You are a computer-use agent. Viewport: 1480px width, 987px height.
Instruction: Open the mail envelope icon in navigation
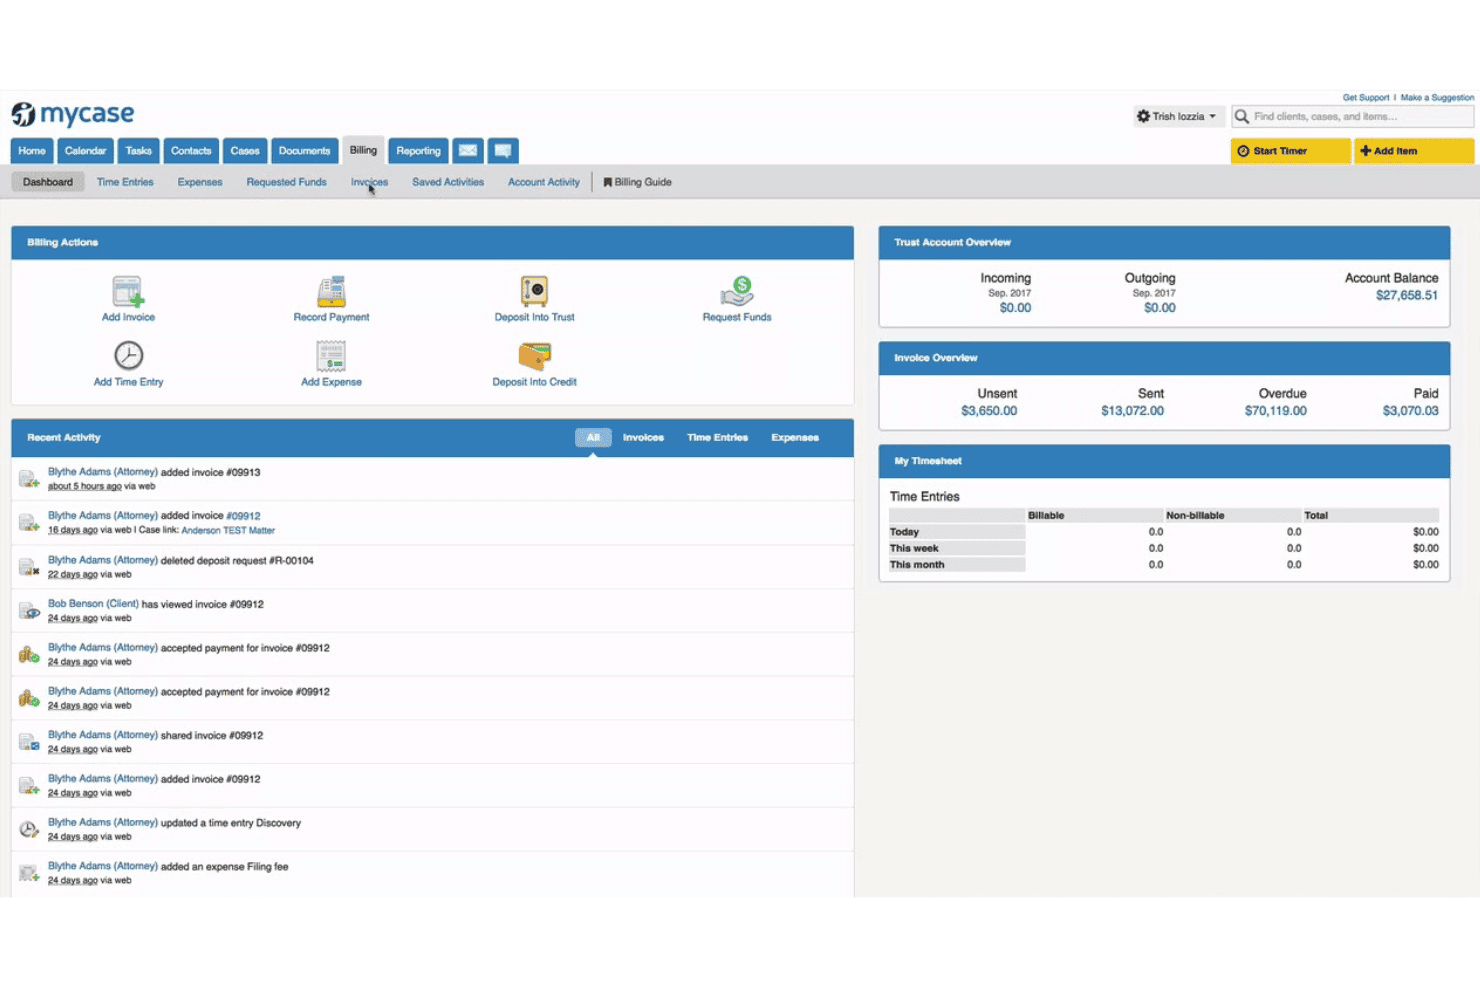(x=468, y=151)
